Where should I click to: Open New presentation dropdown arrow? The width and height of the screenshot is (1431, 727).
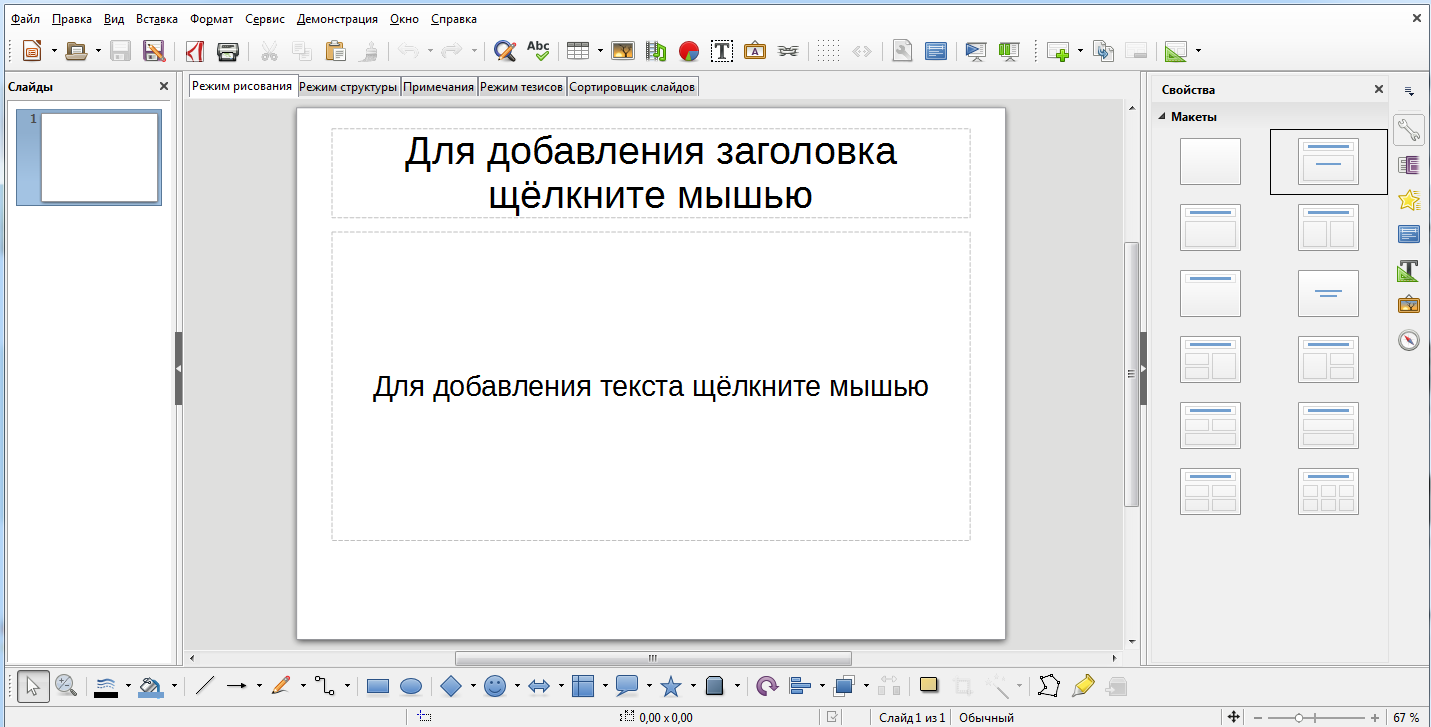point(54,51)
